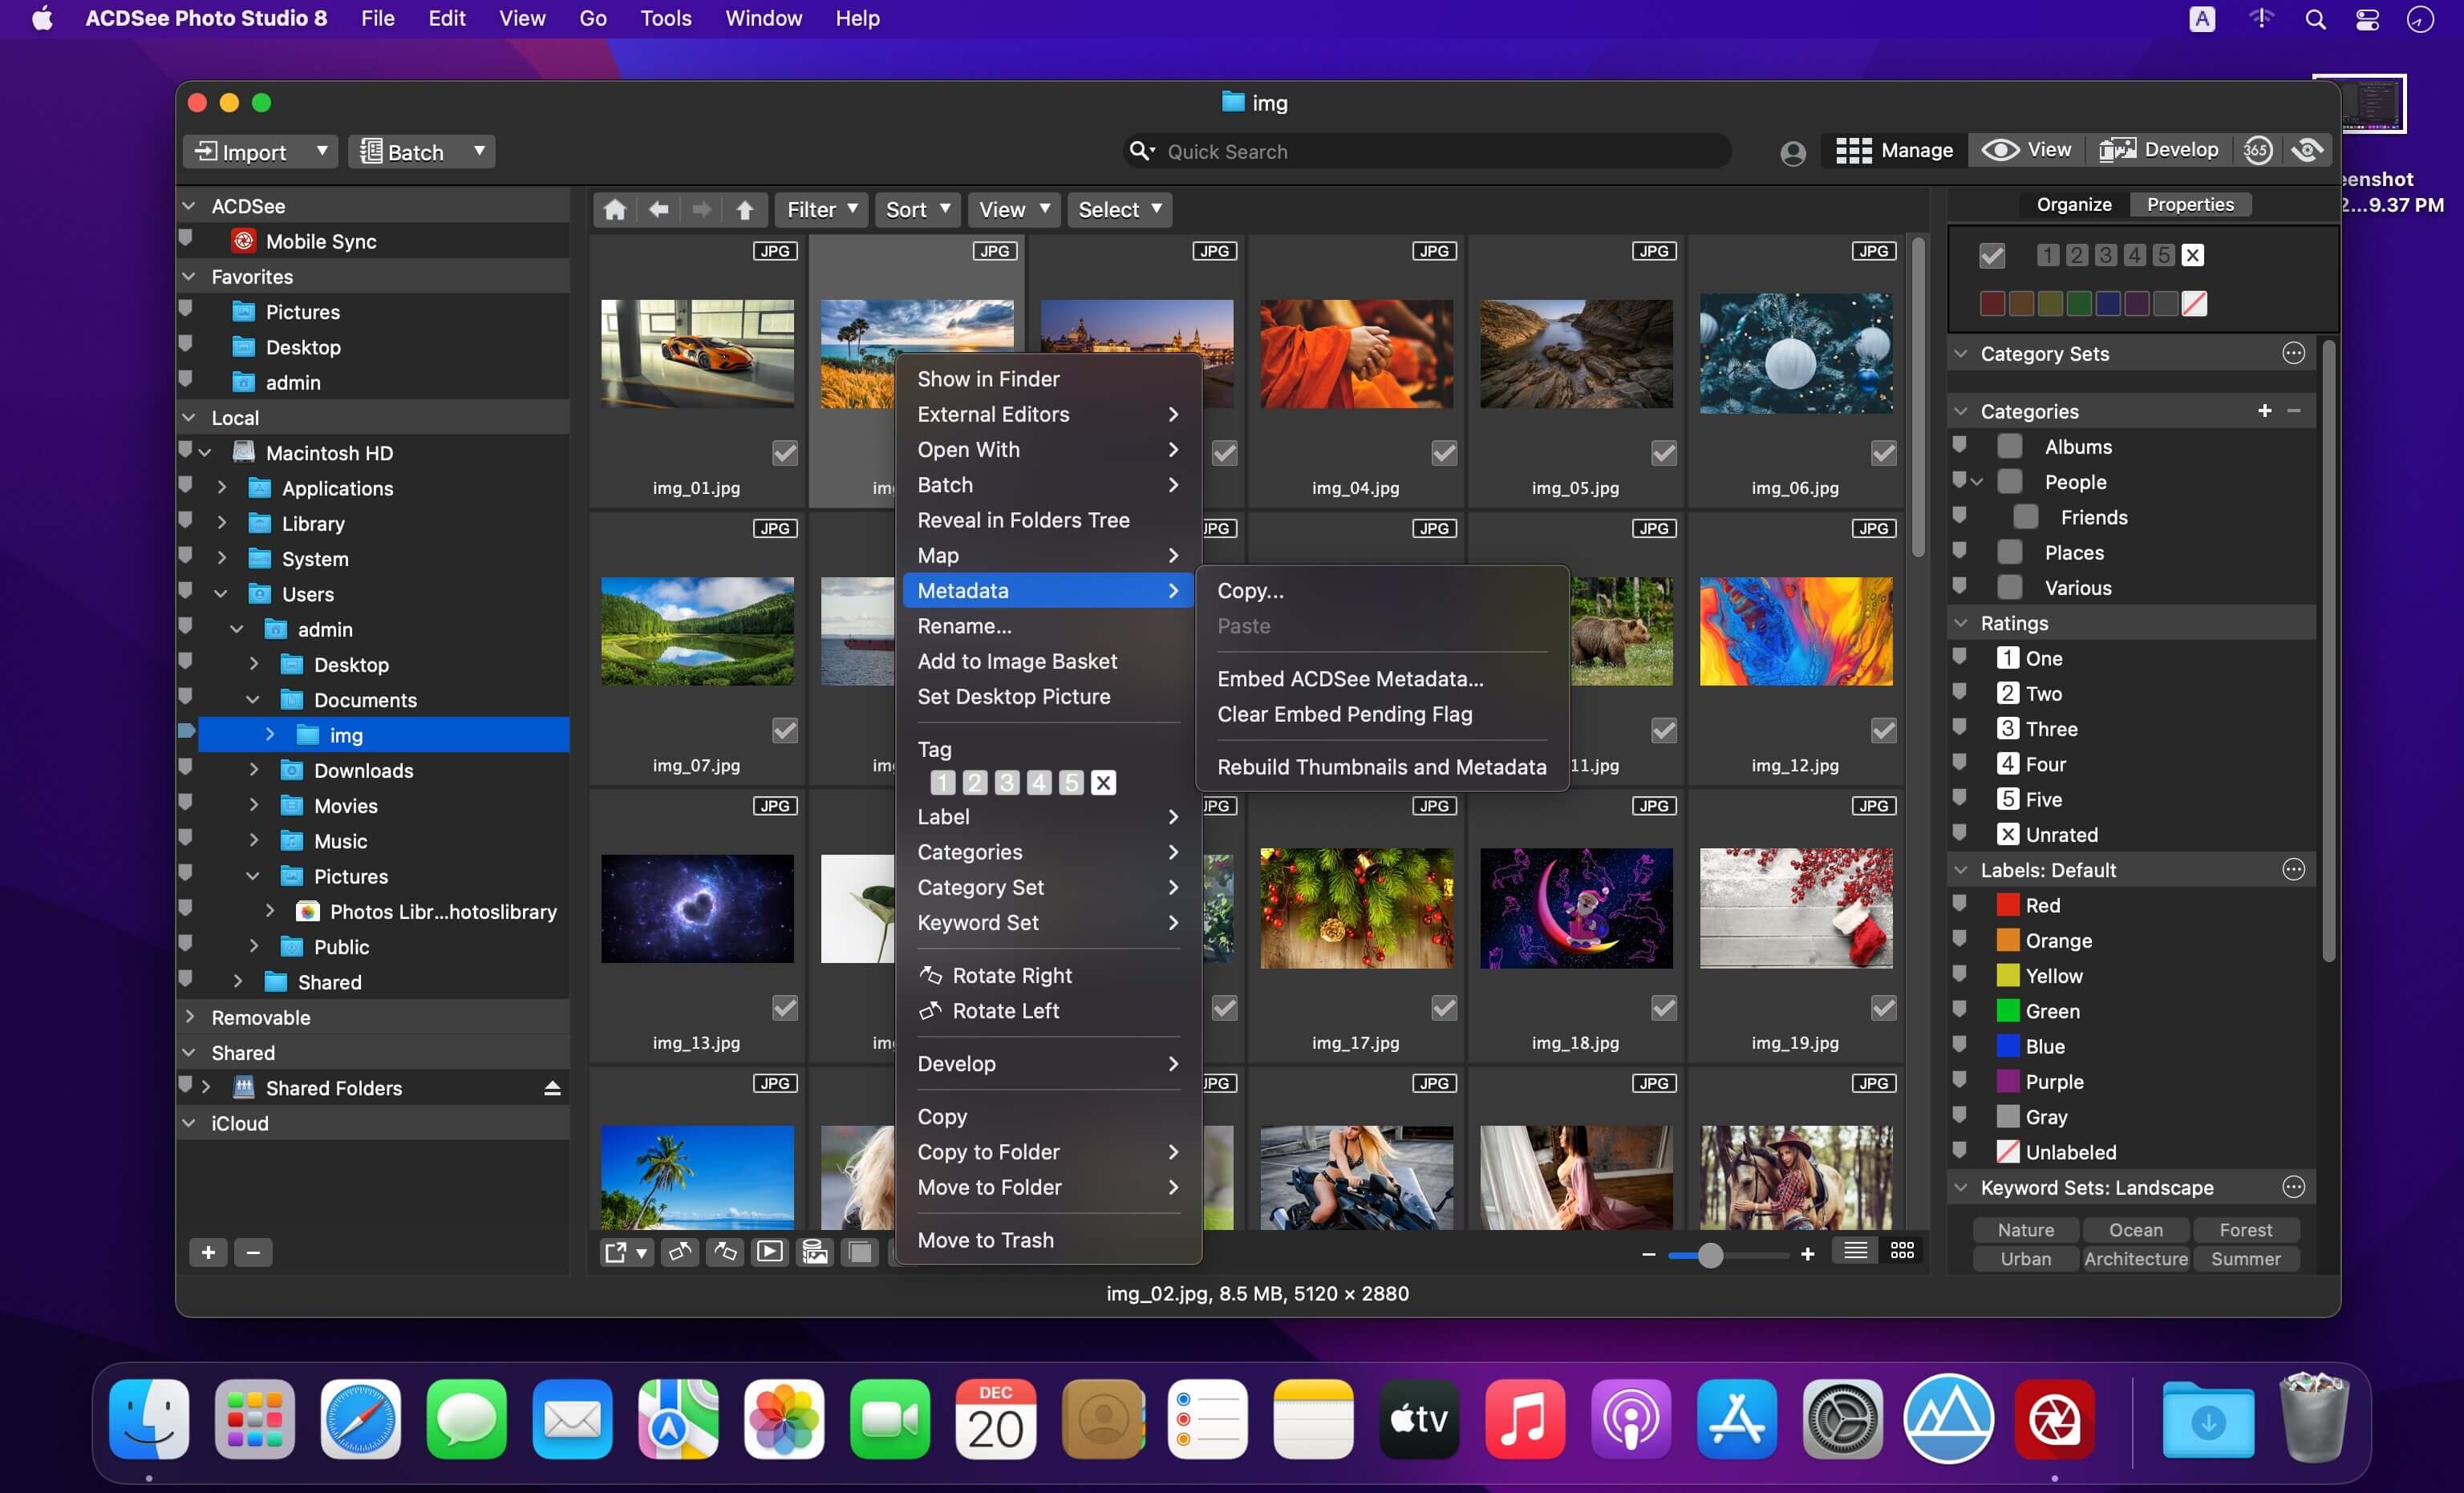
Task: Toggle checkbox on img_04.jpg thumbnail
Action: pos(1443,454)
